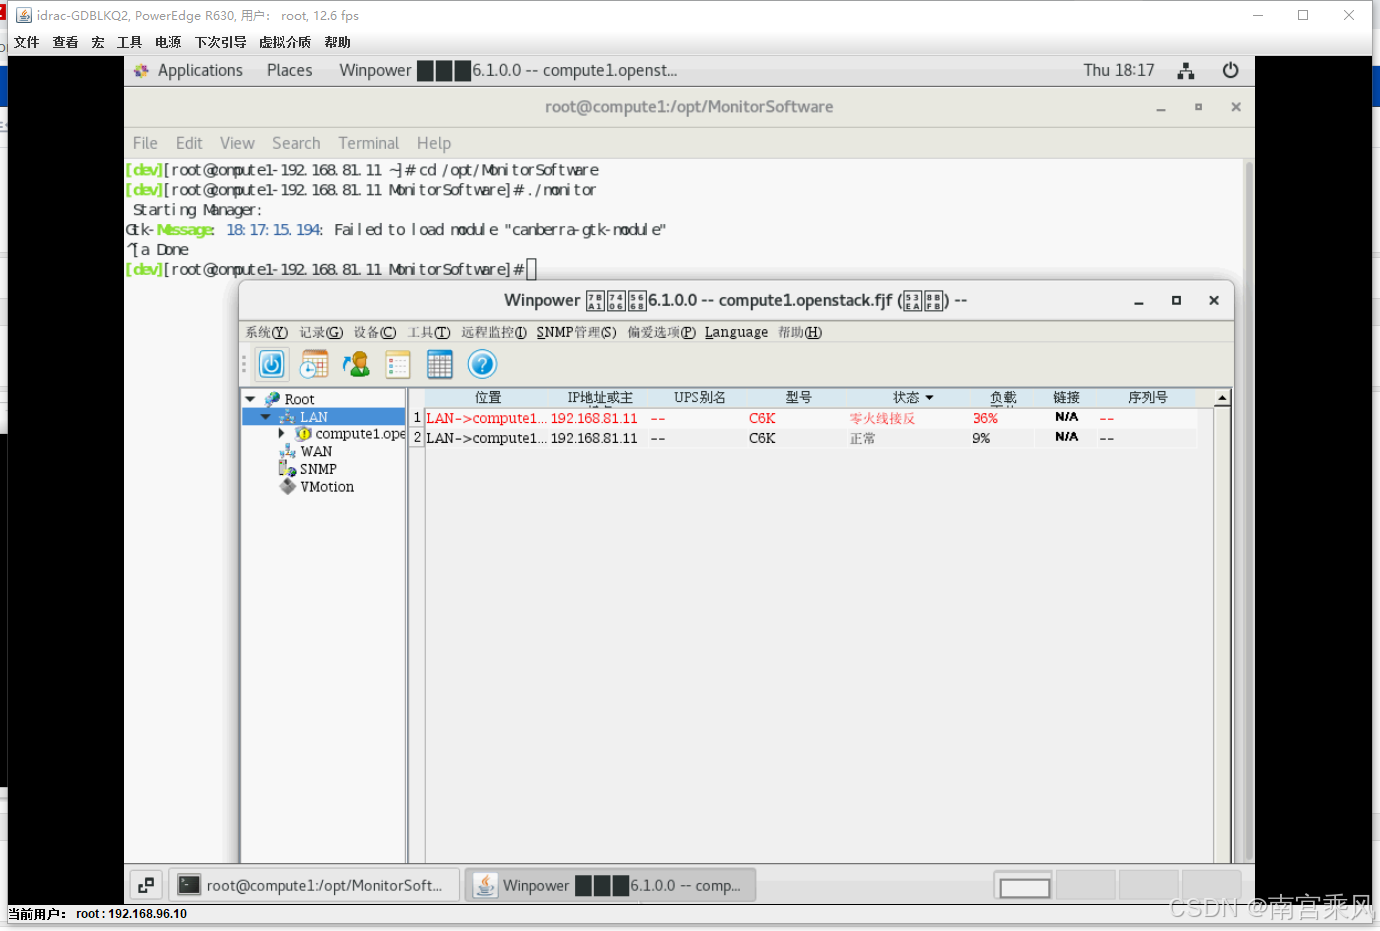The image size is (1380, 931).
Task: Collapse the LAN tree node
Action: point(266,417)
